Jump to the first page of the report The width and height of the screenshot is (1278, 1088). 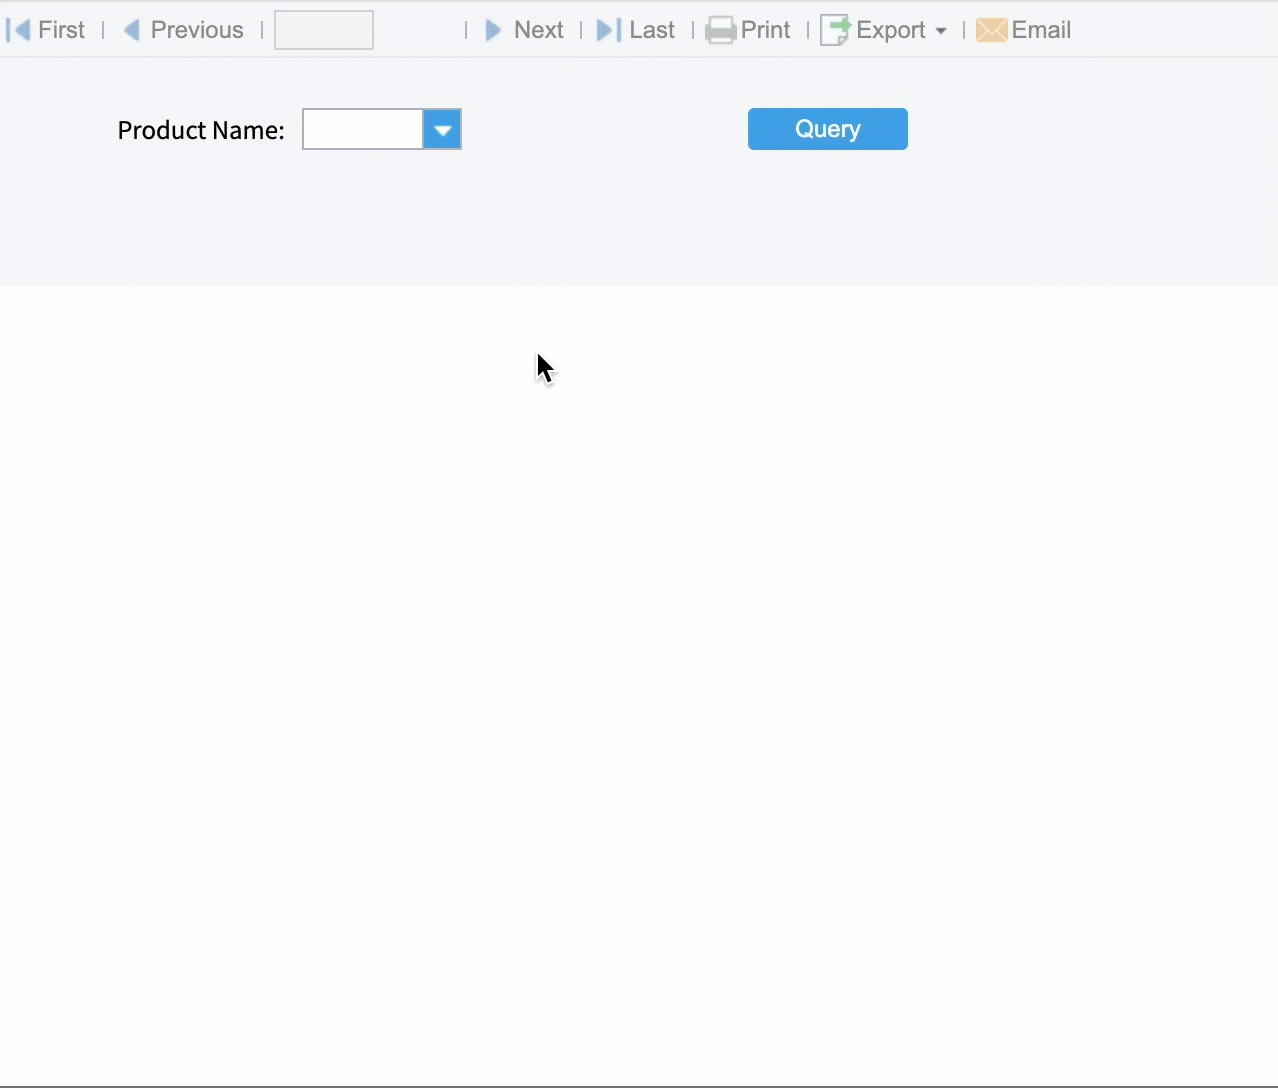(19, 29)
